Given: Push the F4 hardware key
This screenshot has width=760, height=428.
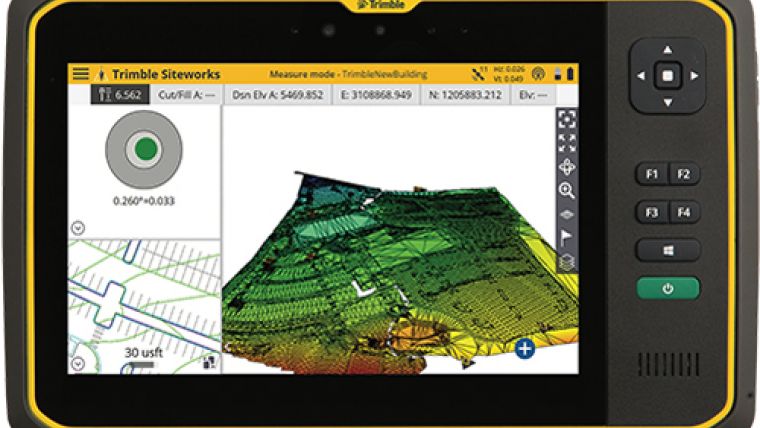Looking at the screenshot, I should pos(684,212).
